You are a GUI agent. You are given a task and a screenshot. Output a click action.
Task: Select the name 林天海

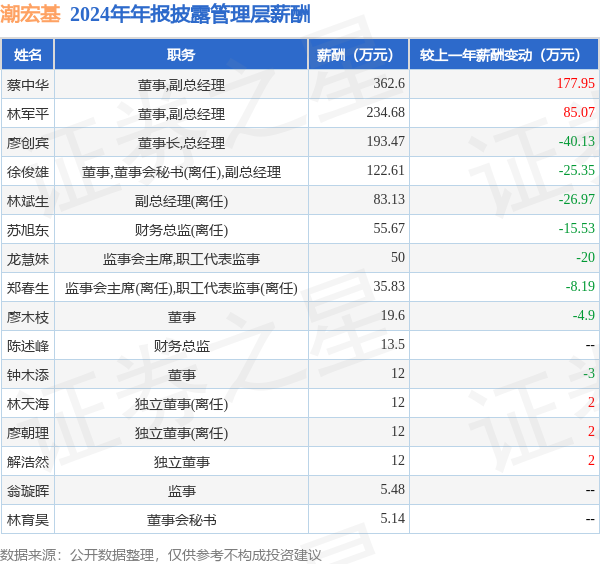[28, 404]
